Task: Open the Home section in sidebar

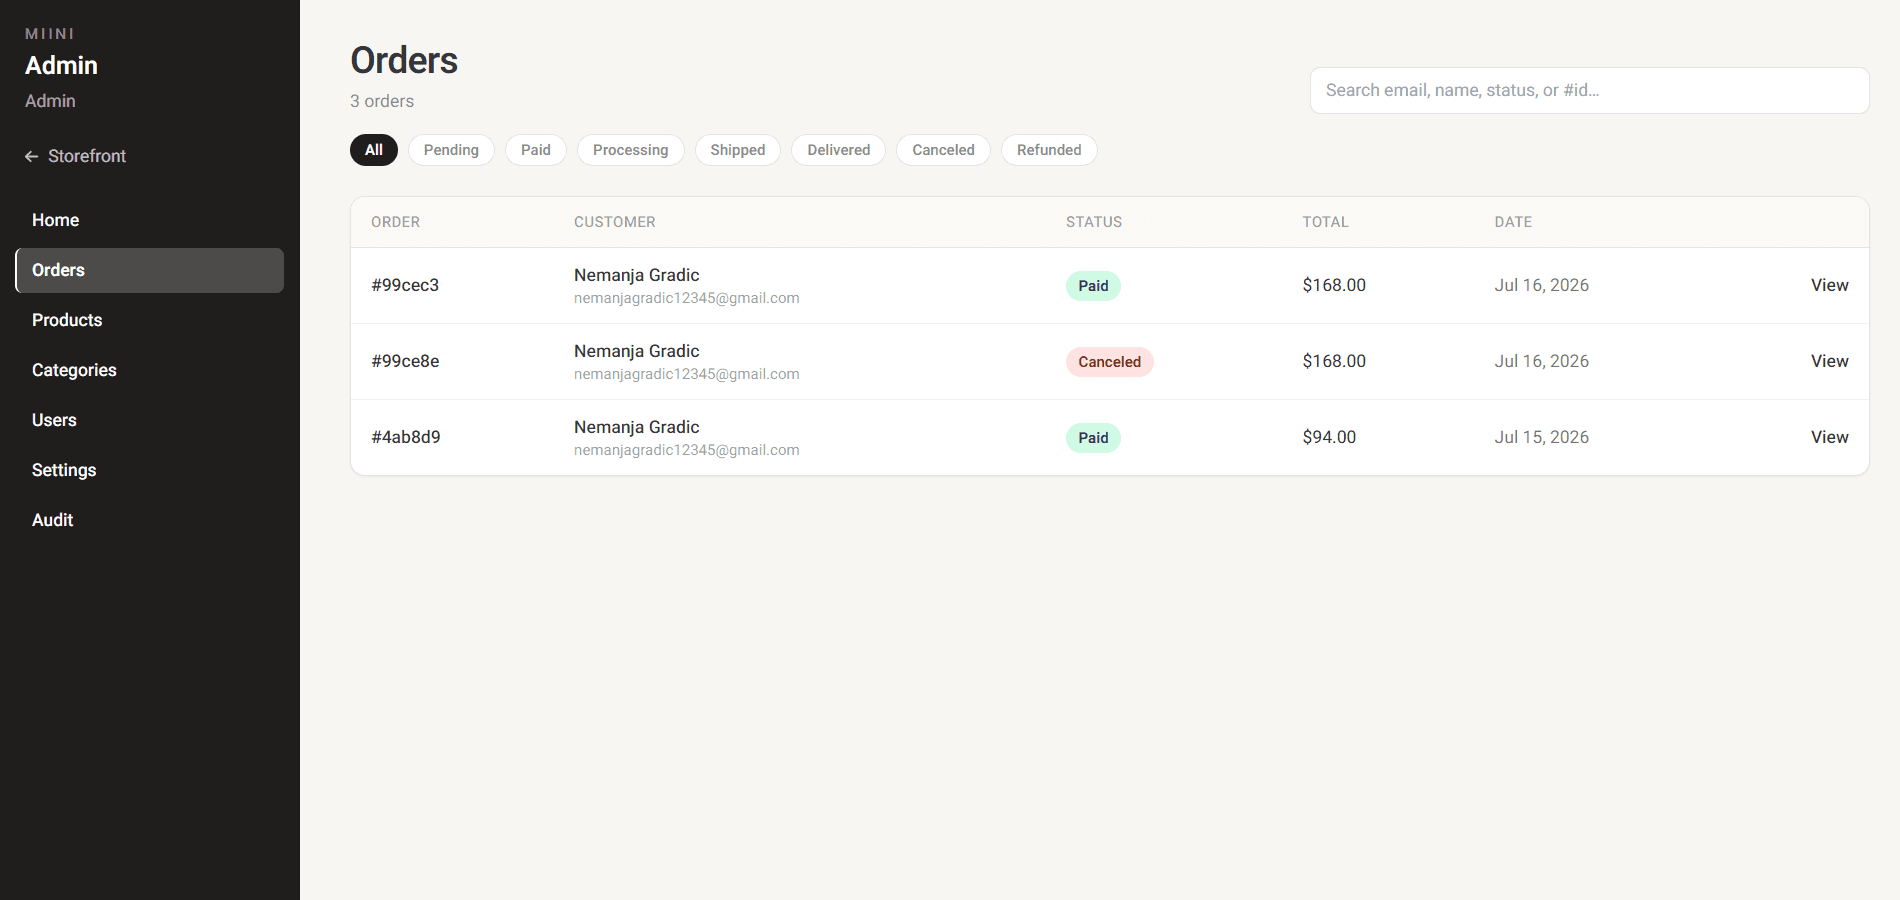Action: click(150, 220)
